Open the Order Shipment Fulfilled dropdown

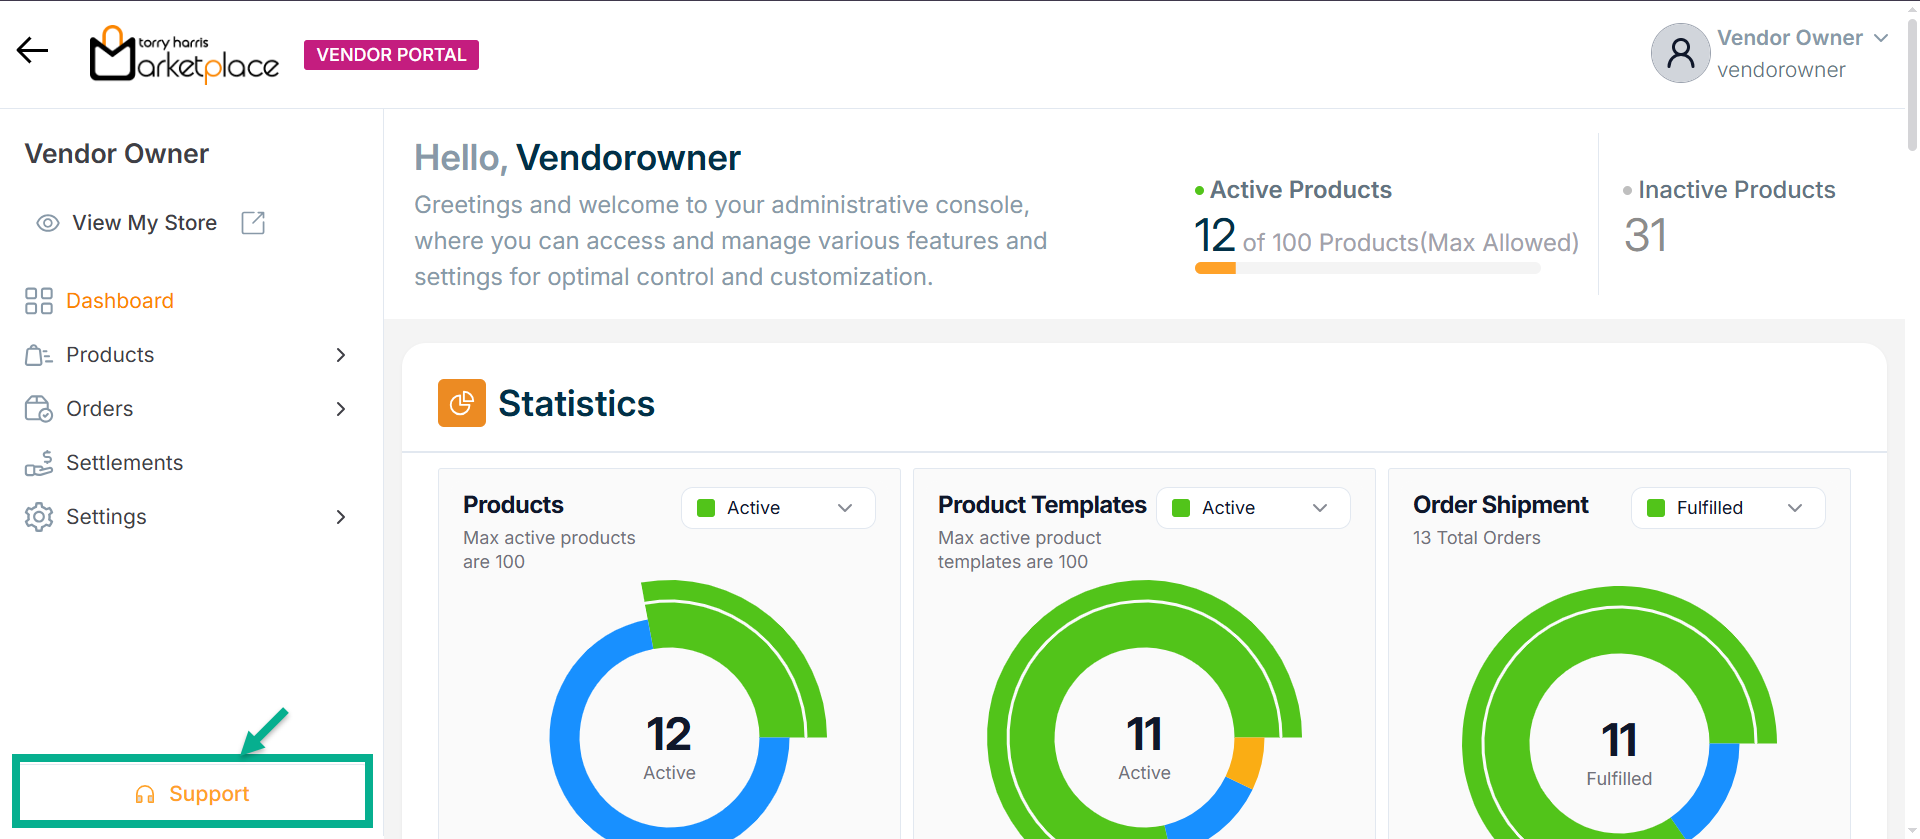point(1727,508)
